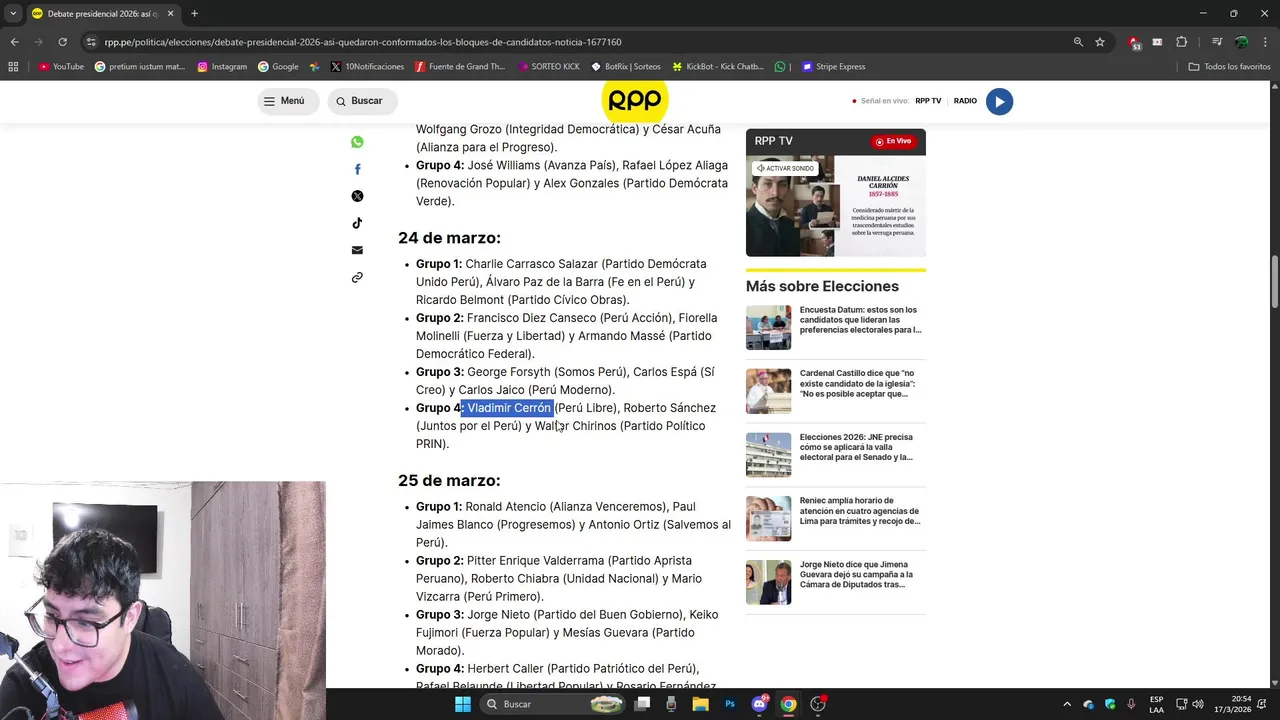
Task: Share the article on Facebook
Action: pos(357,169)
